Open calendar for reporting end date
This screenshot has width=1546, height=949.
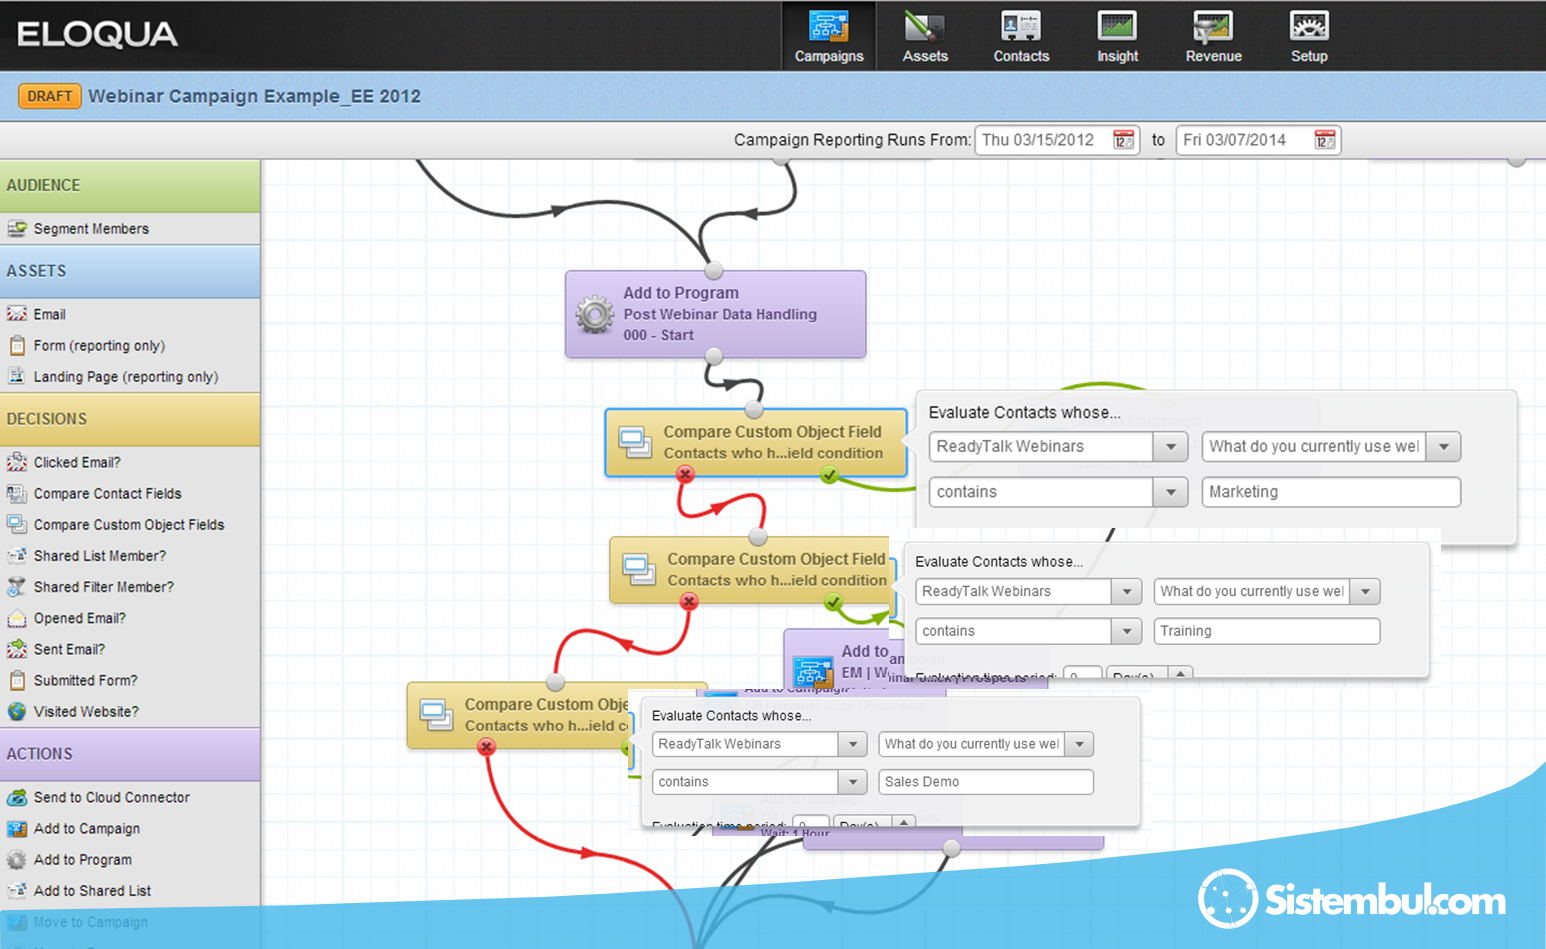pyautogui.click(x=1325, y=140)
